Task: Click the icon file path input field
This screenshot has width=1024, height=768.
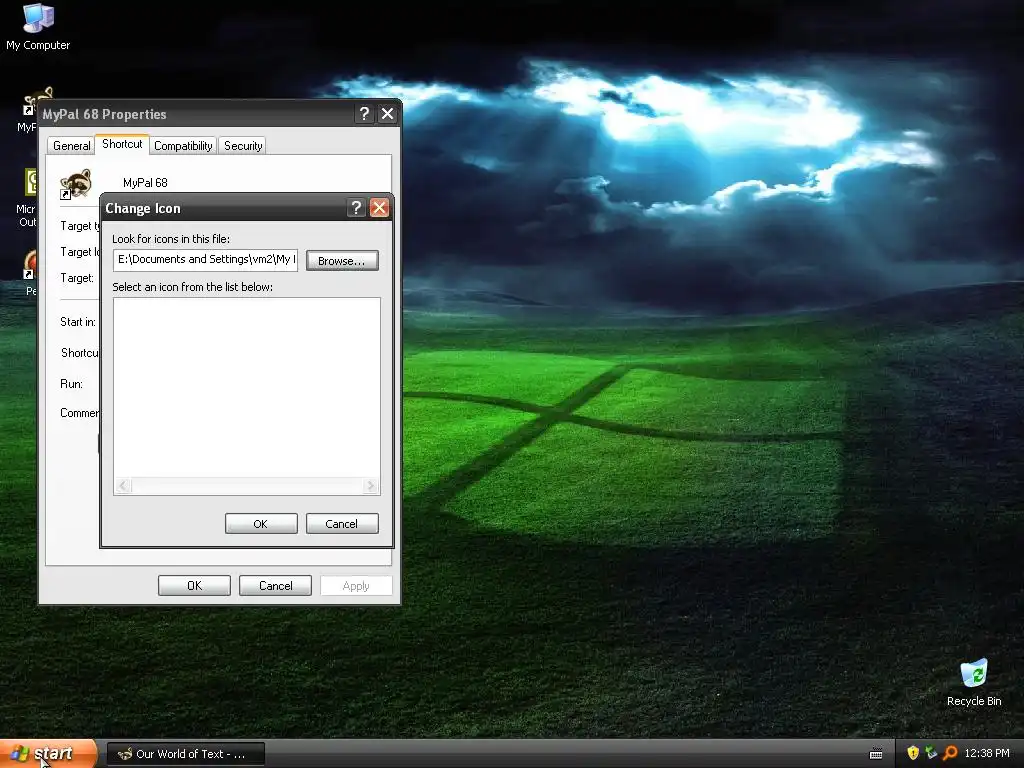Action: click(205, 260)
